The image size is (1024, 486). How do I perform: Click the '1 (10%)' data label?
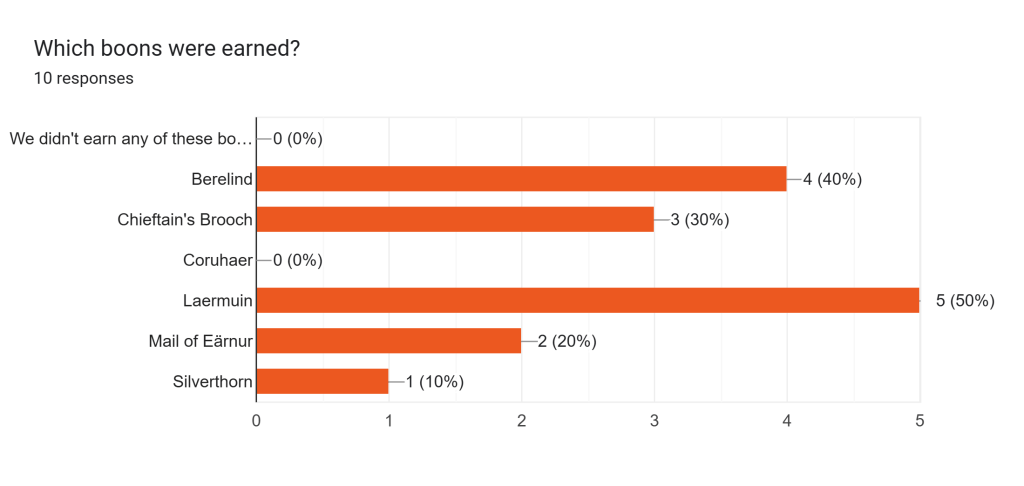[434, 381]
